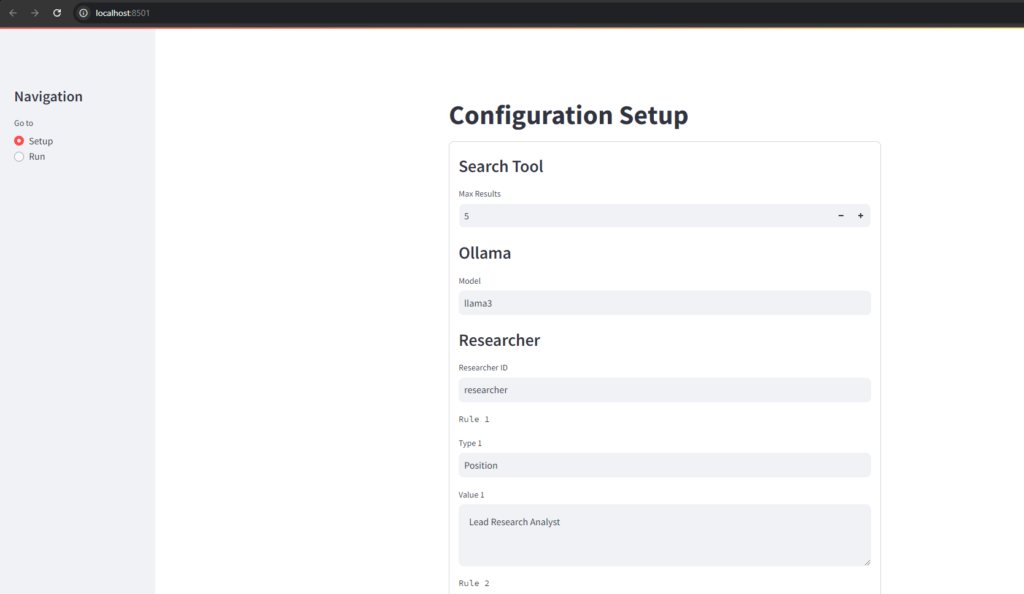The width and height of the screenshot is (1024, 594).
Task: Click the browser back arrow
Action: click(x=13, y=12)
